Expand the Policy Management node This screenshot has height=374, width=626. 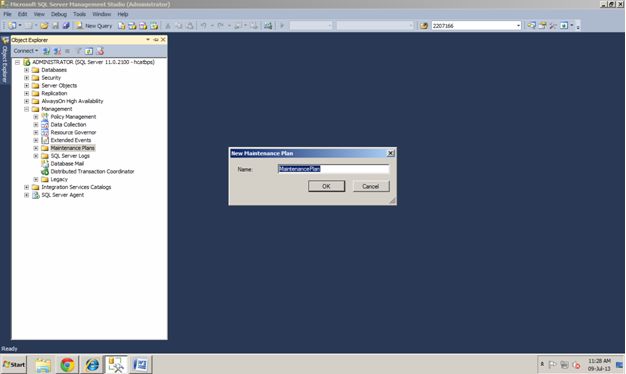(x=36, y=117)
